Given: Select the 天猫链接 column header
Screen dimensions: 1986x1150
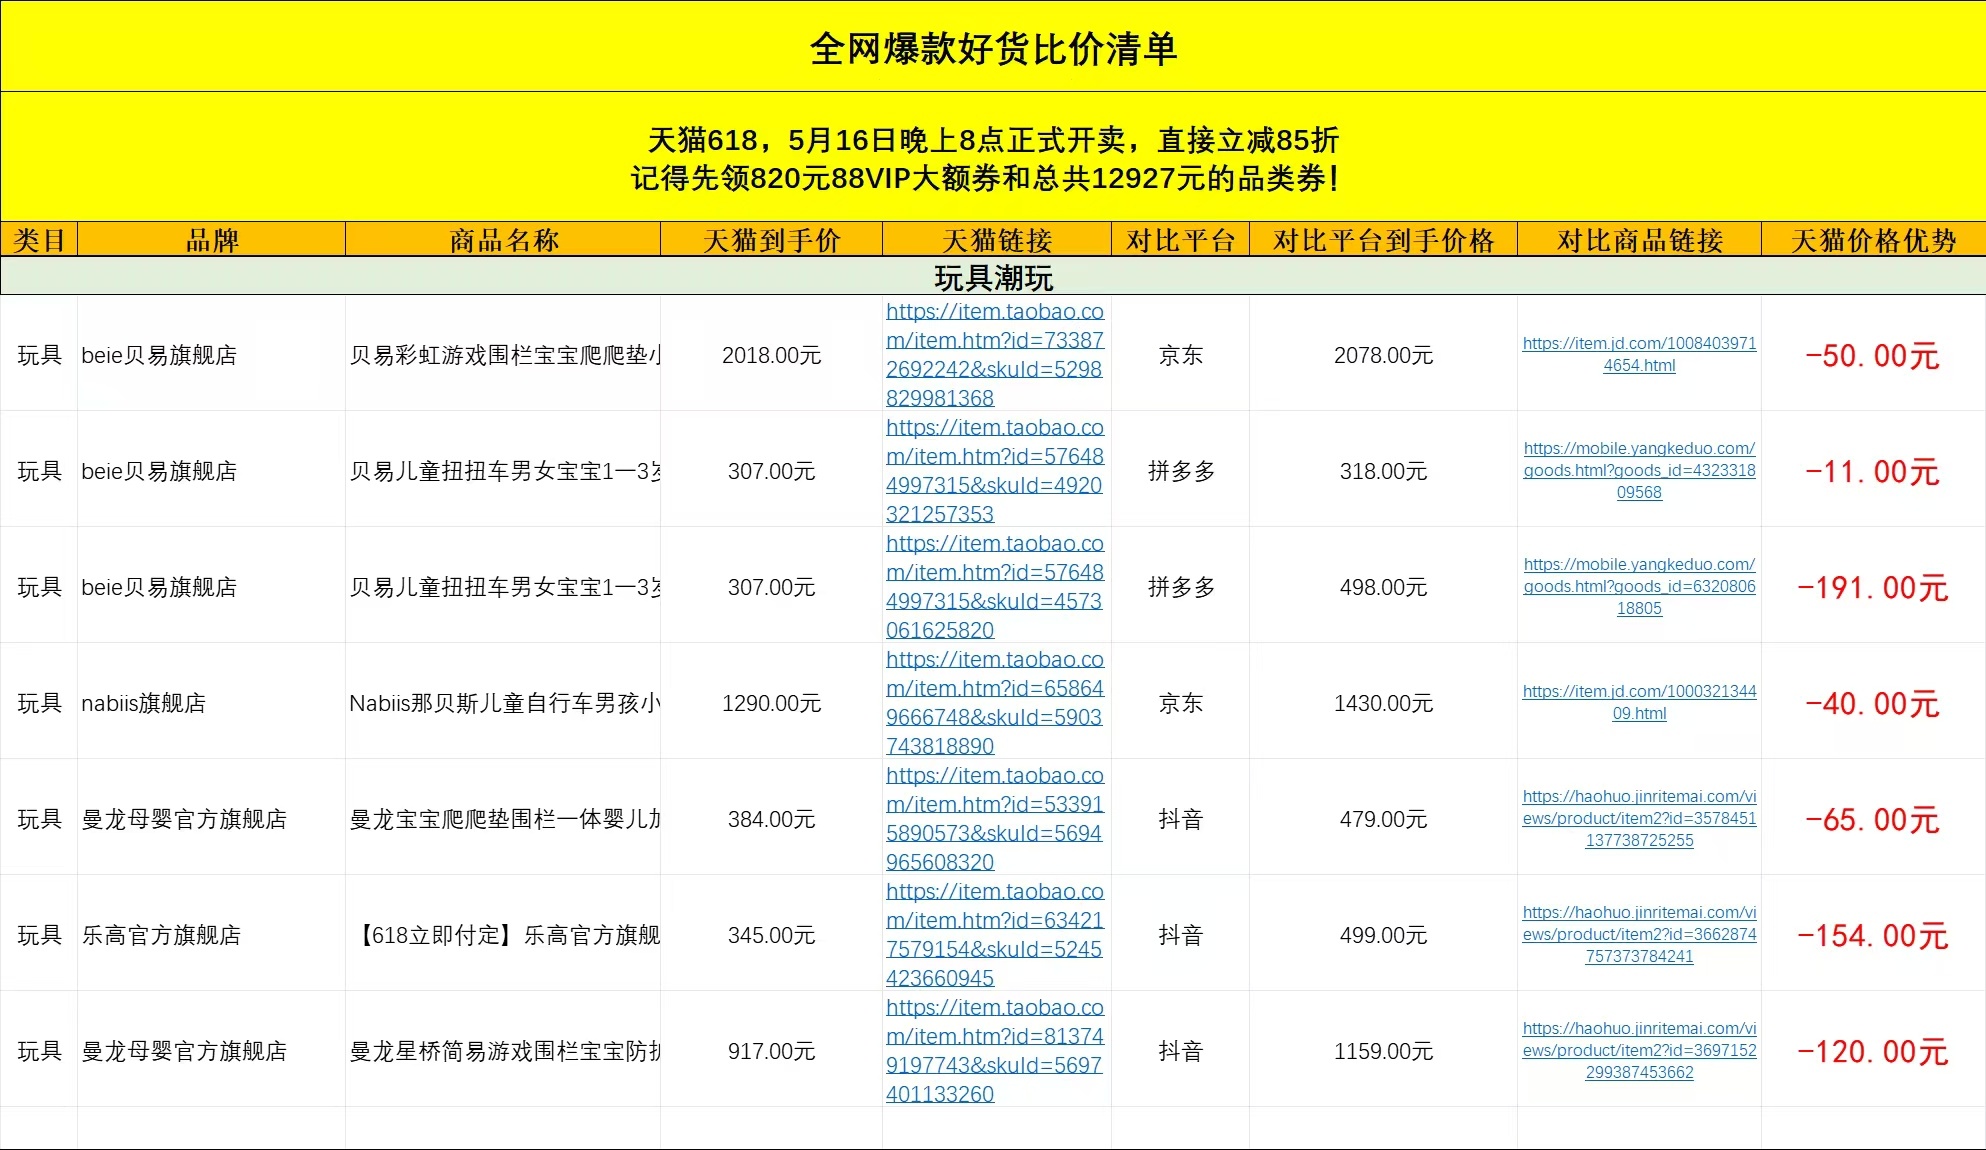Looking at the screenshot, I should pyautogui.click(x=997, y=240).
